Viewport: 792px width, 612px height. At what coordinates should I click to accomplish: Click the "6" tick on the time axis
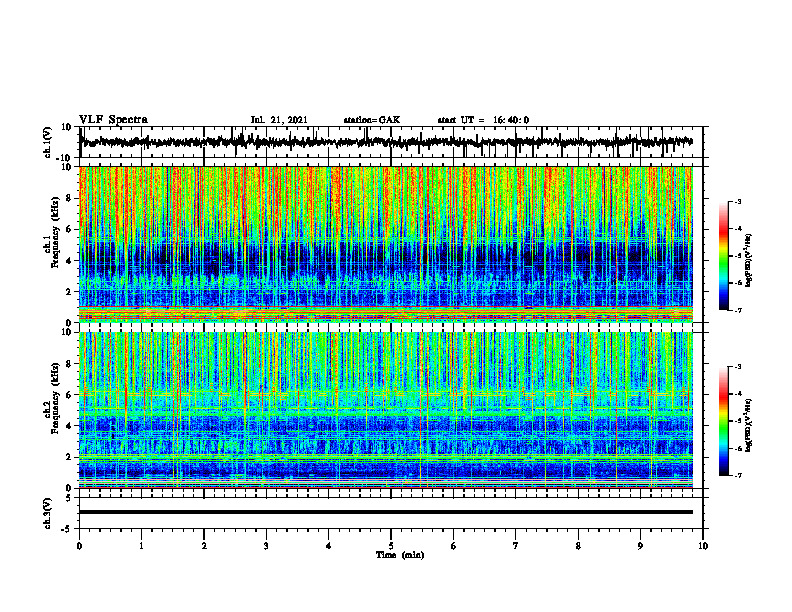click(454, 546)
